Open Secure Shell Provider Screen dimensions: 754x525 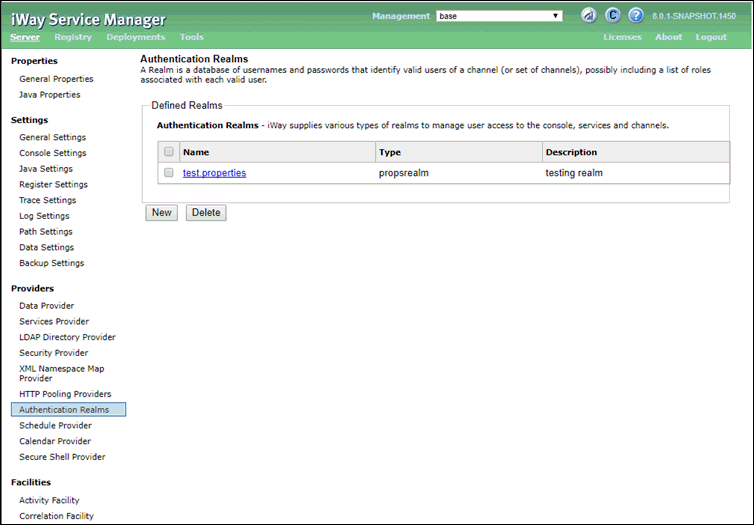pyautogui.click(x=62, y=457)
